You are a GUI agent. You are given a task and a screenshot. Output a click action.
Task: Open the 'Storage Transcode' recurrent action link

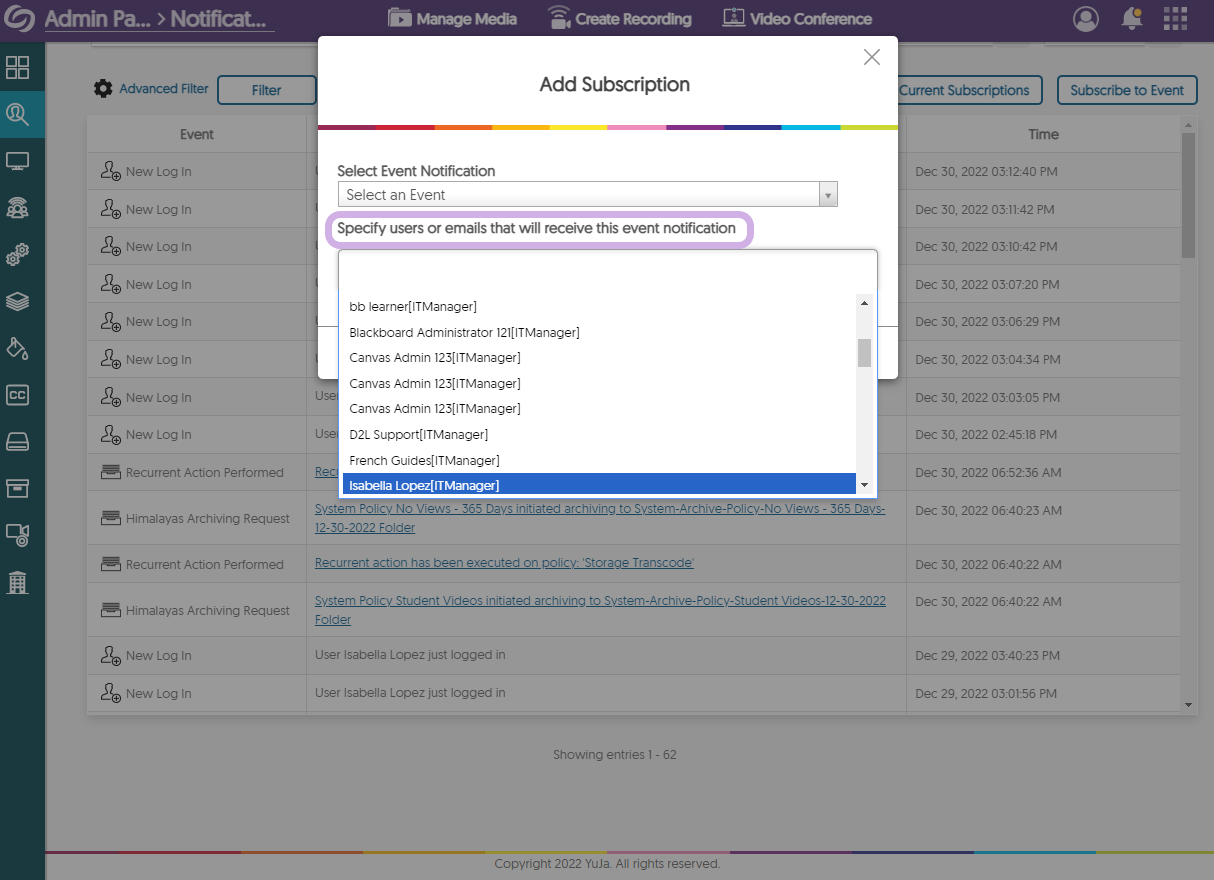[x=504, y=563]
